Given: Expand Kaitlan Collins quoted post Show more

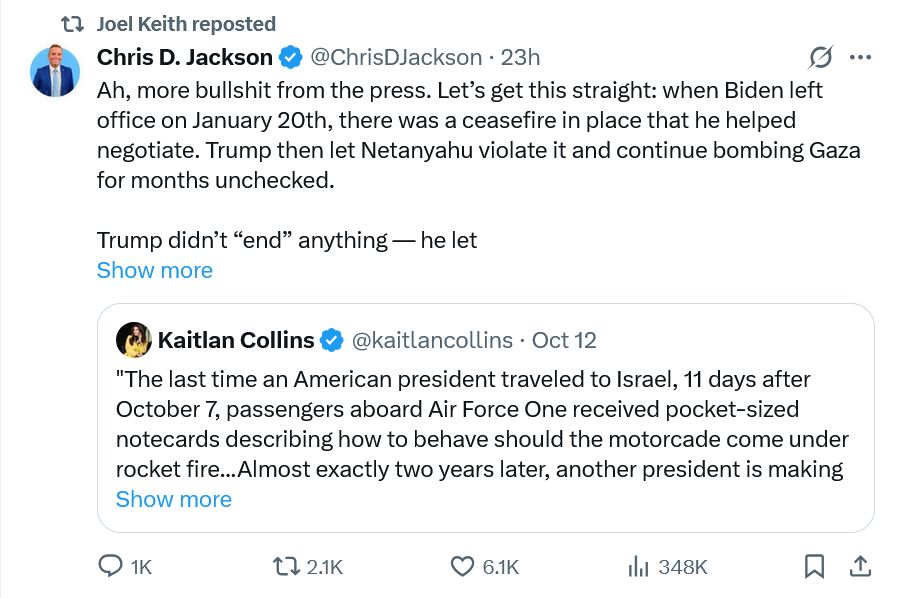Looking at the screenshot, I should point(173,499).
